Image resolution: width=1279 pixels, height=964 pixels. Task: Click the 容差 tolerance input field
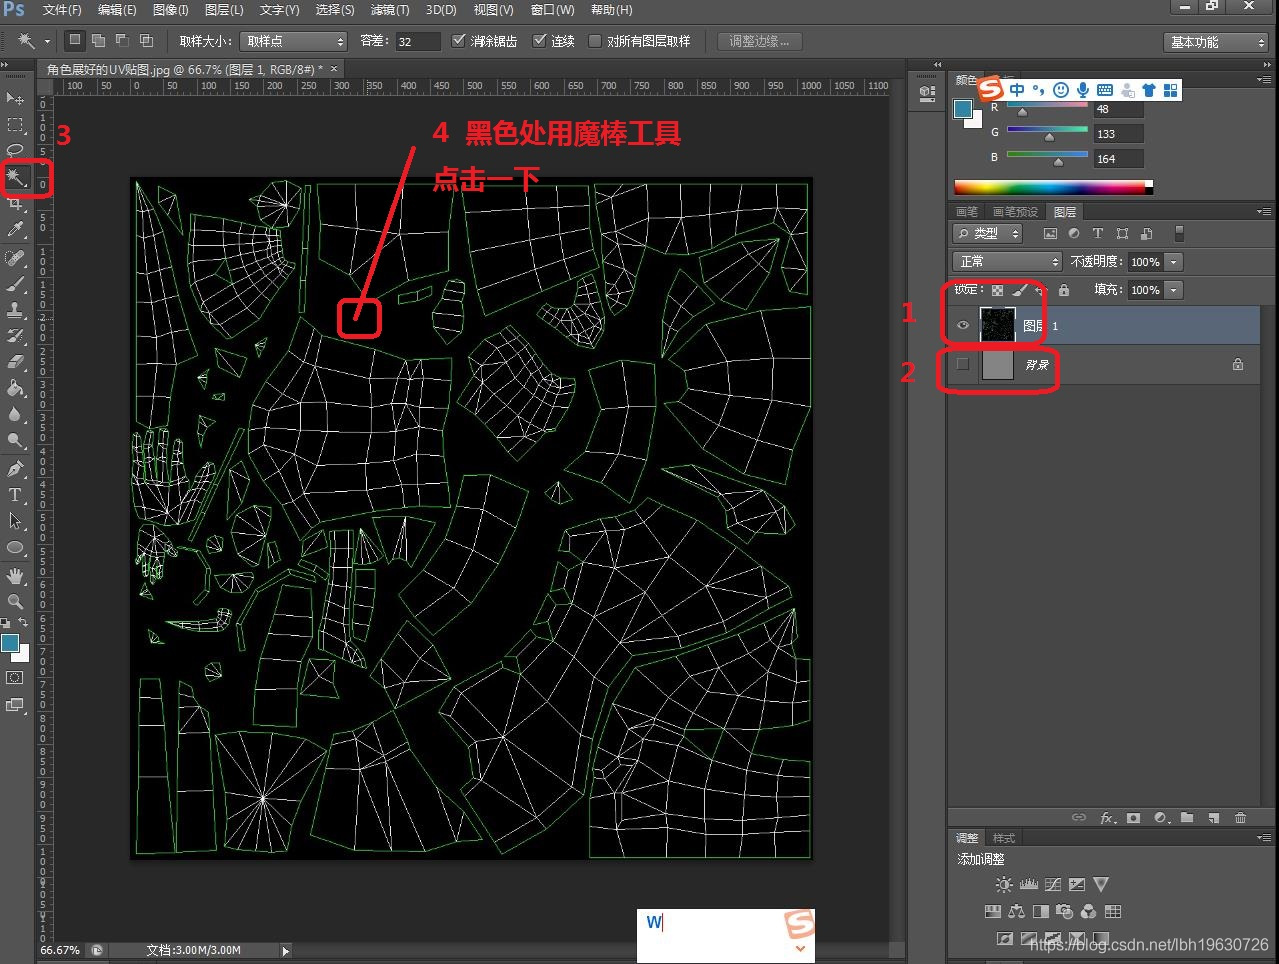[x=417, y=41]
